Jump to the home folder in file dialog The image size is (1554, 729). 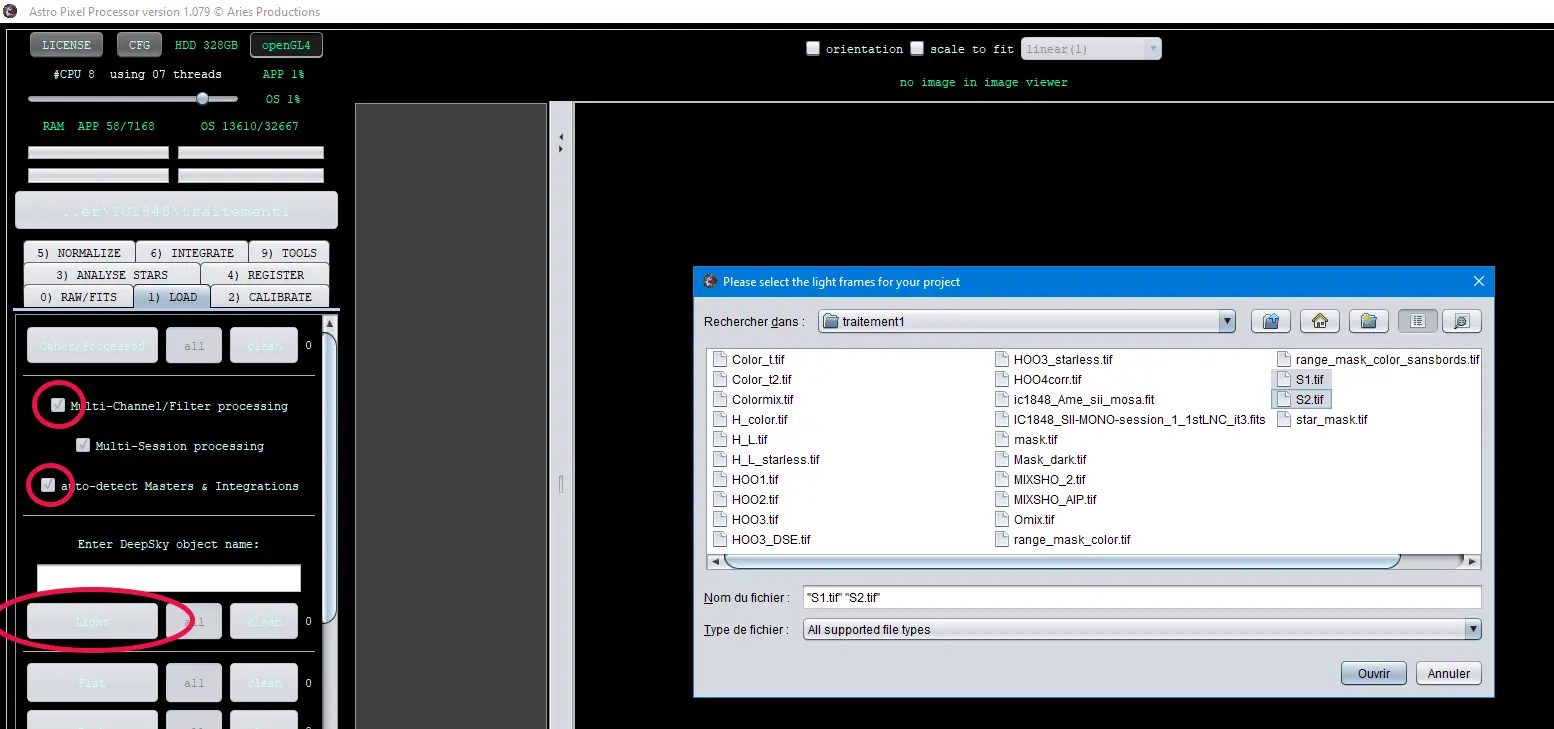(1320, 321)
